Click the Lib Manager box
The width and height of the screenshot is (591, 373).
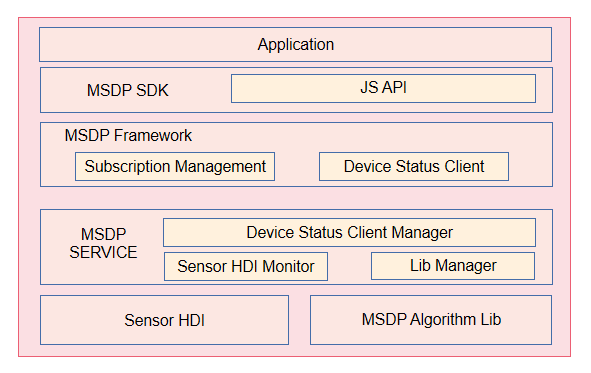point(453,266)
